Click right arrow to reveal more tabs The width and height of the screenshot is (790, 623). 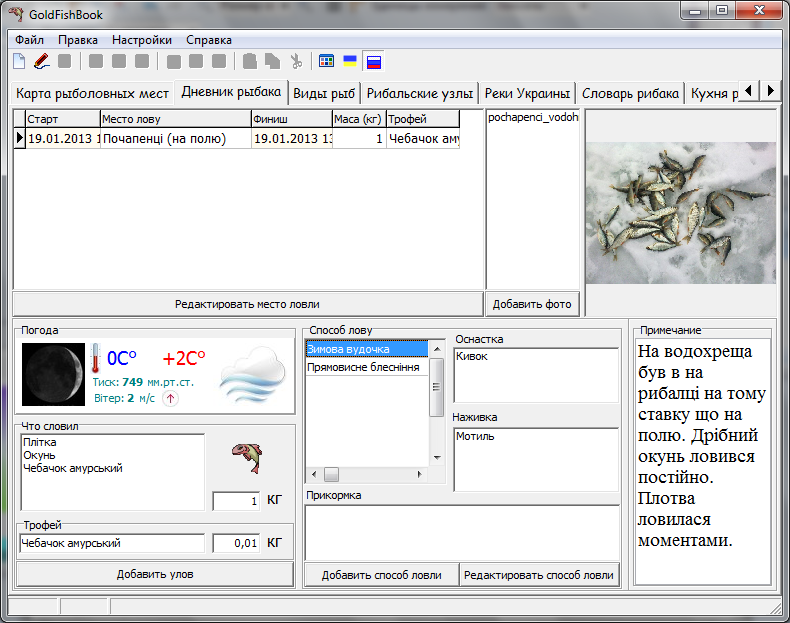click(x=770, y=91)
